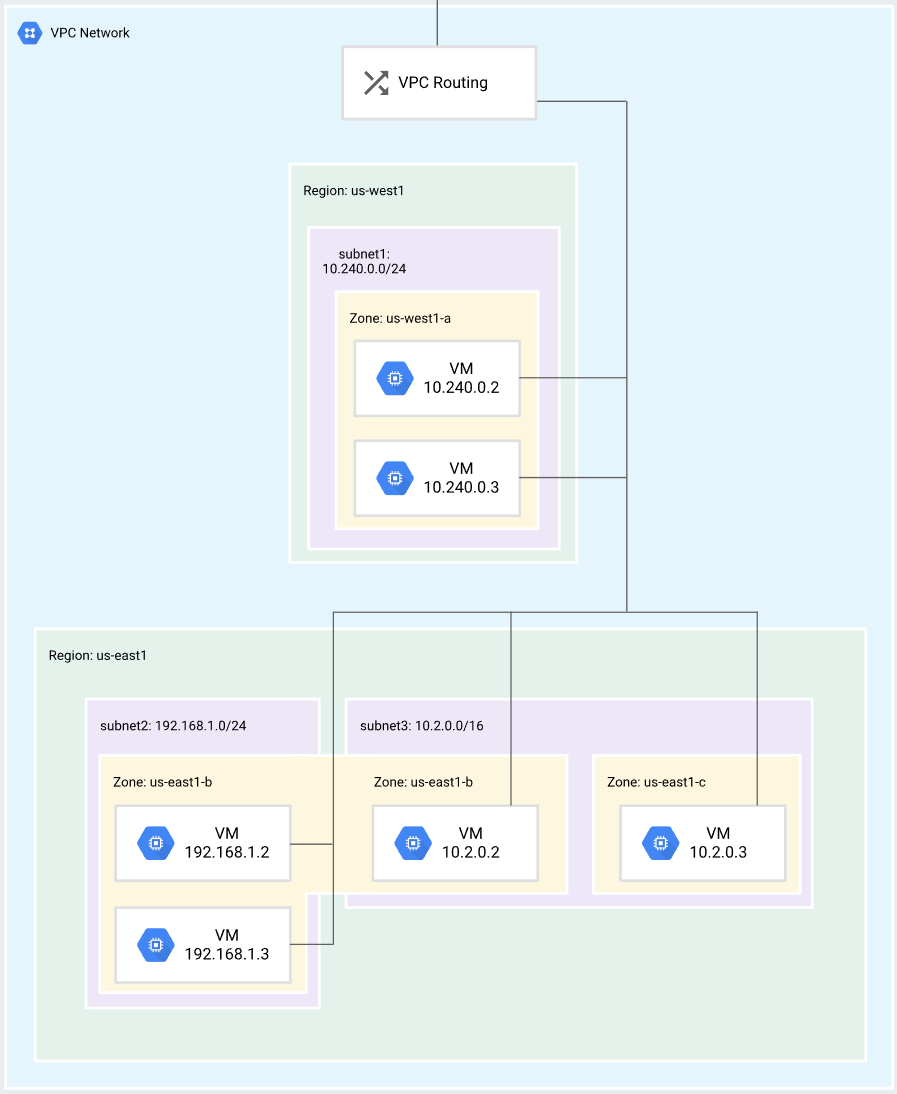Select the VM 192.168.1.3 text
Viewport: 897px width, 1094px height.
click(227, 945)
